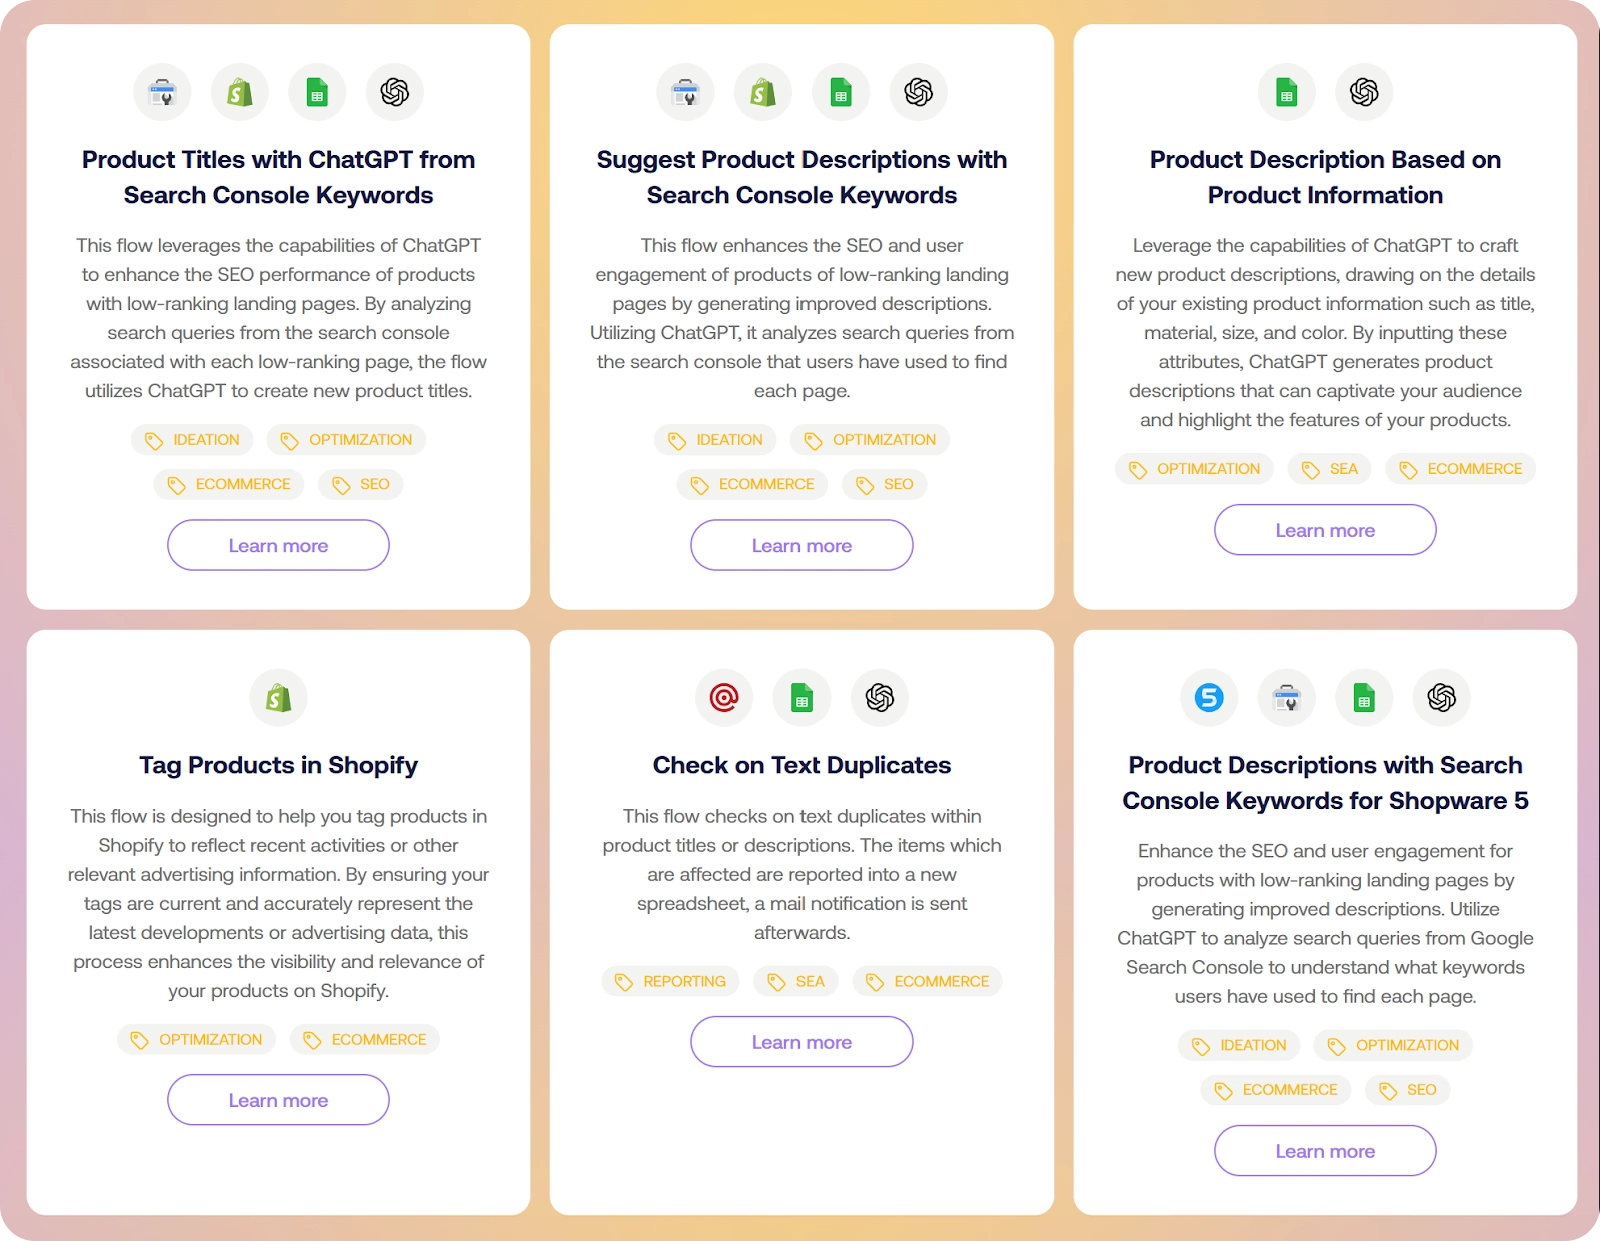Image resolution: width=1600 pixels, height=1241 pixels.
Task: Select the REPORTING tag on Check on Text Duplicates
Action: (x=670, y=981)
